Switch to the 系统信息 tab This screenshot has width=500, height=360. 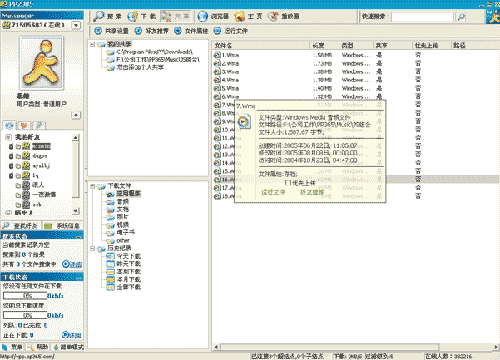click(63, 226)
